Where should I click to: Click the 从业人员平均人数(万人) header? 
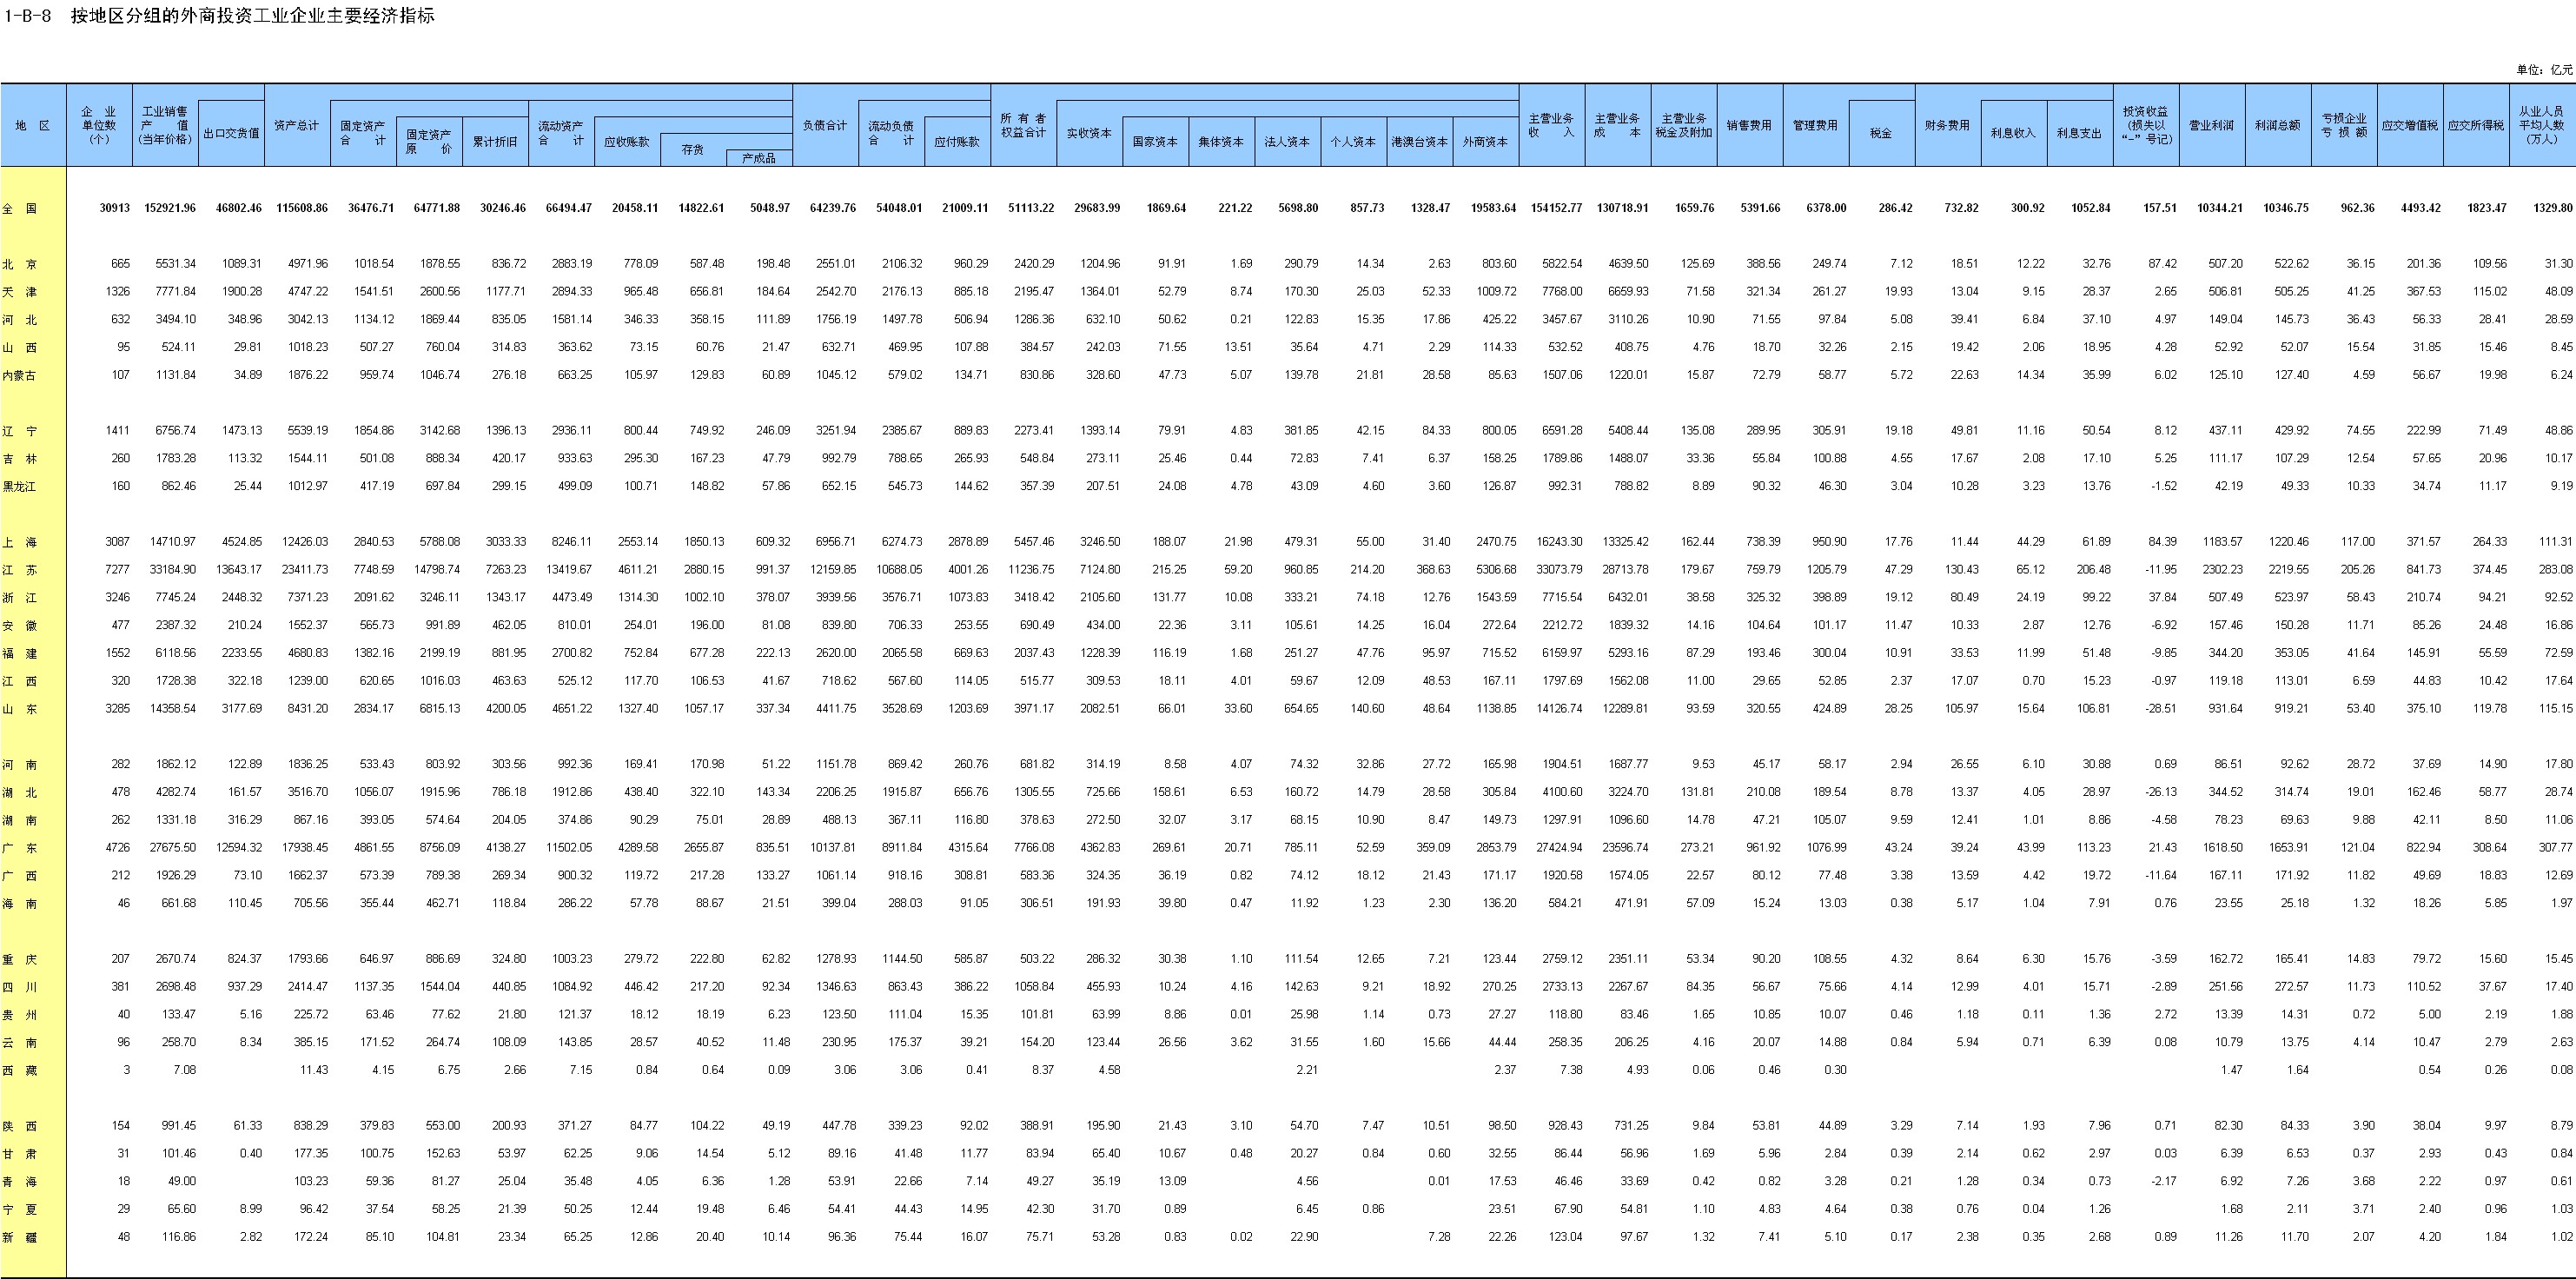(x=2542, y=125)
